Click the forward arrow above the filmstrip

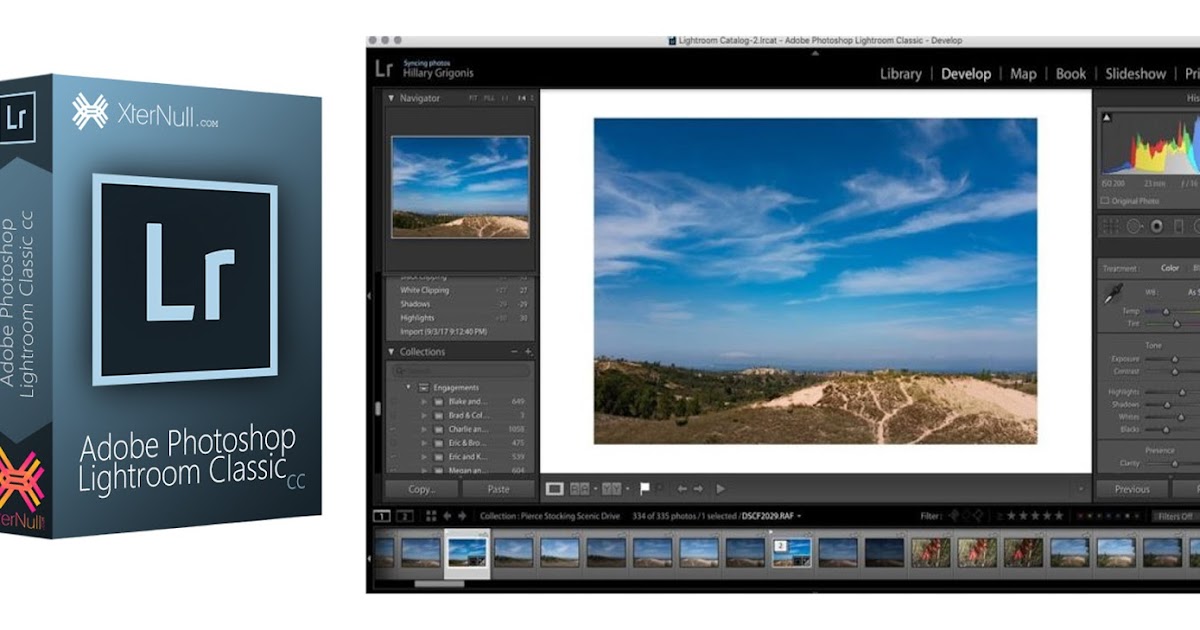pyautogui.click(x=461, y=516)
